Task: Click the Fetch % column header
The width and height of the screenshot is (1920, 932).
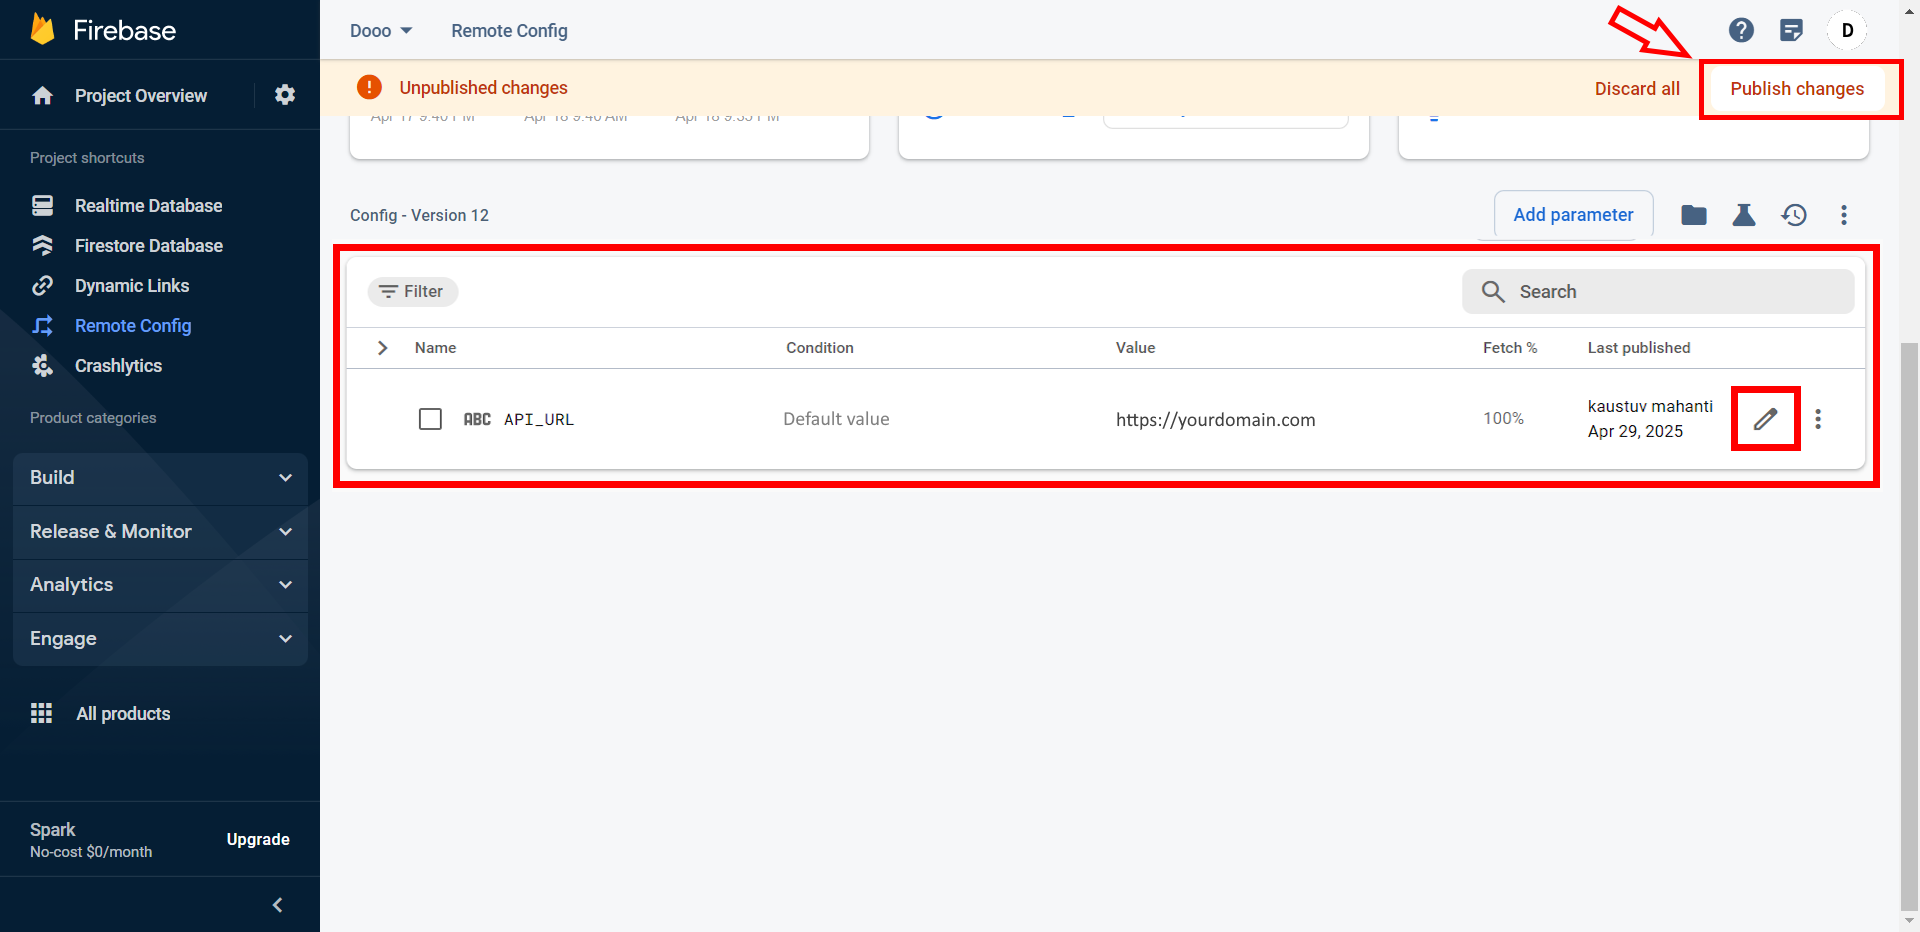Action: click(x=1510, y=348)
